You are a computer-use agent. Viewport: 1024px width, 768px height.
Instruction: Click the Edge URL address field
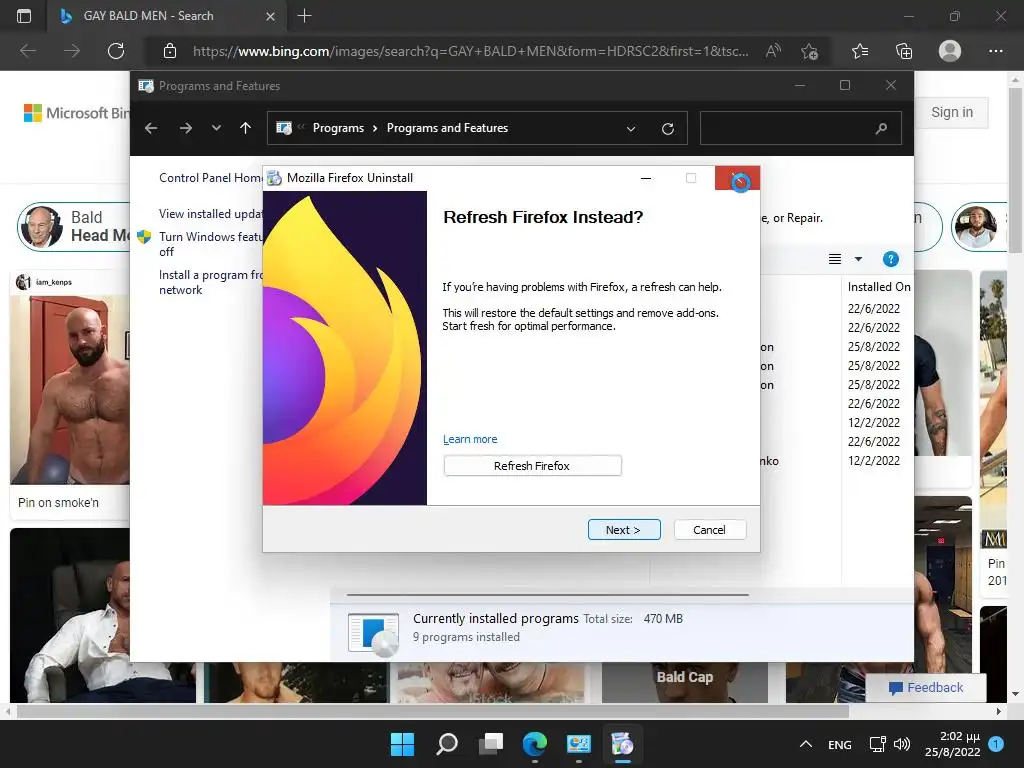tap(470, 51)
